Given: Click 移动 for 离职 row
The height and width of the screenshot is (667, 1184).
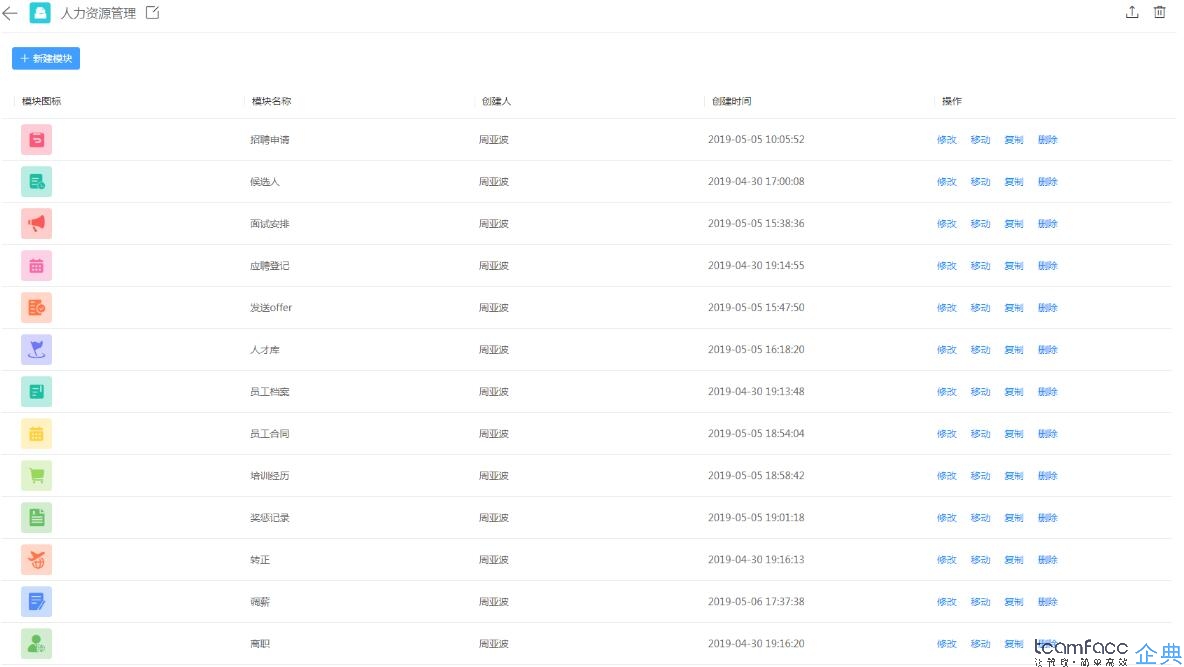Looking at the screenshot, I should 980,644.
